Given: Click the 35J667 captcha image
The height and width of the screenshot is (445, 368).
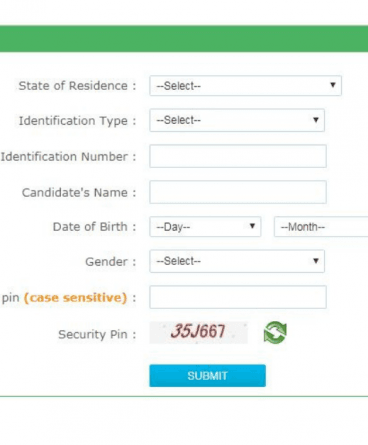Looking at the screenshot, I should pos(198,332).
